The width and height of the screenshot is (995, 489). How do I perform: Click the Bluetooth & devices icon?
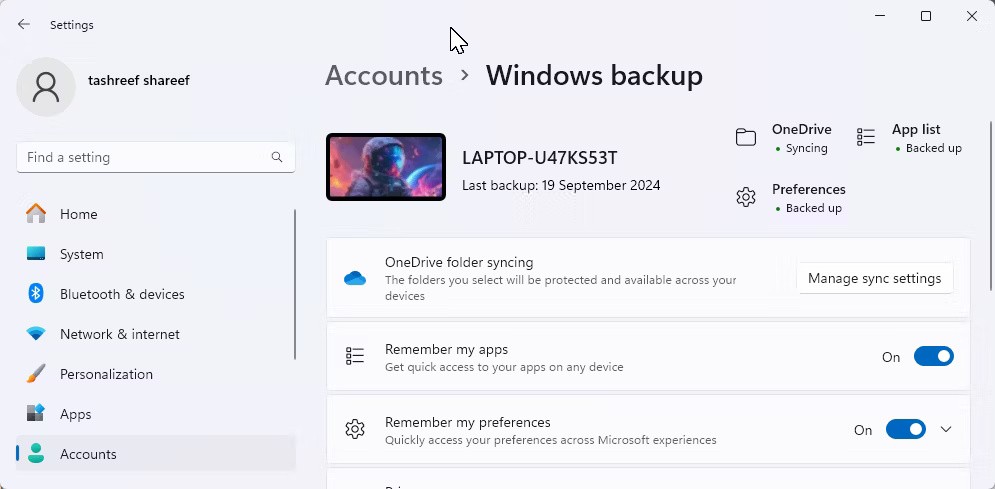pyautogui.click(x=36, y=294)
